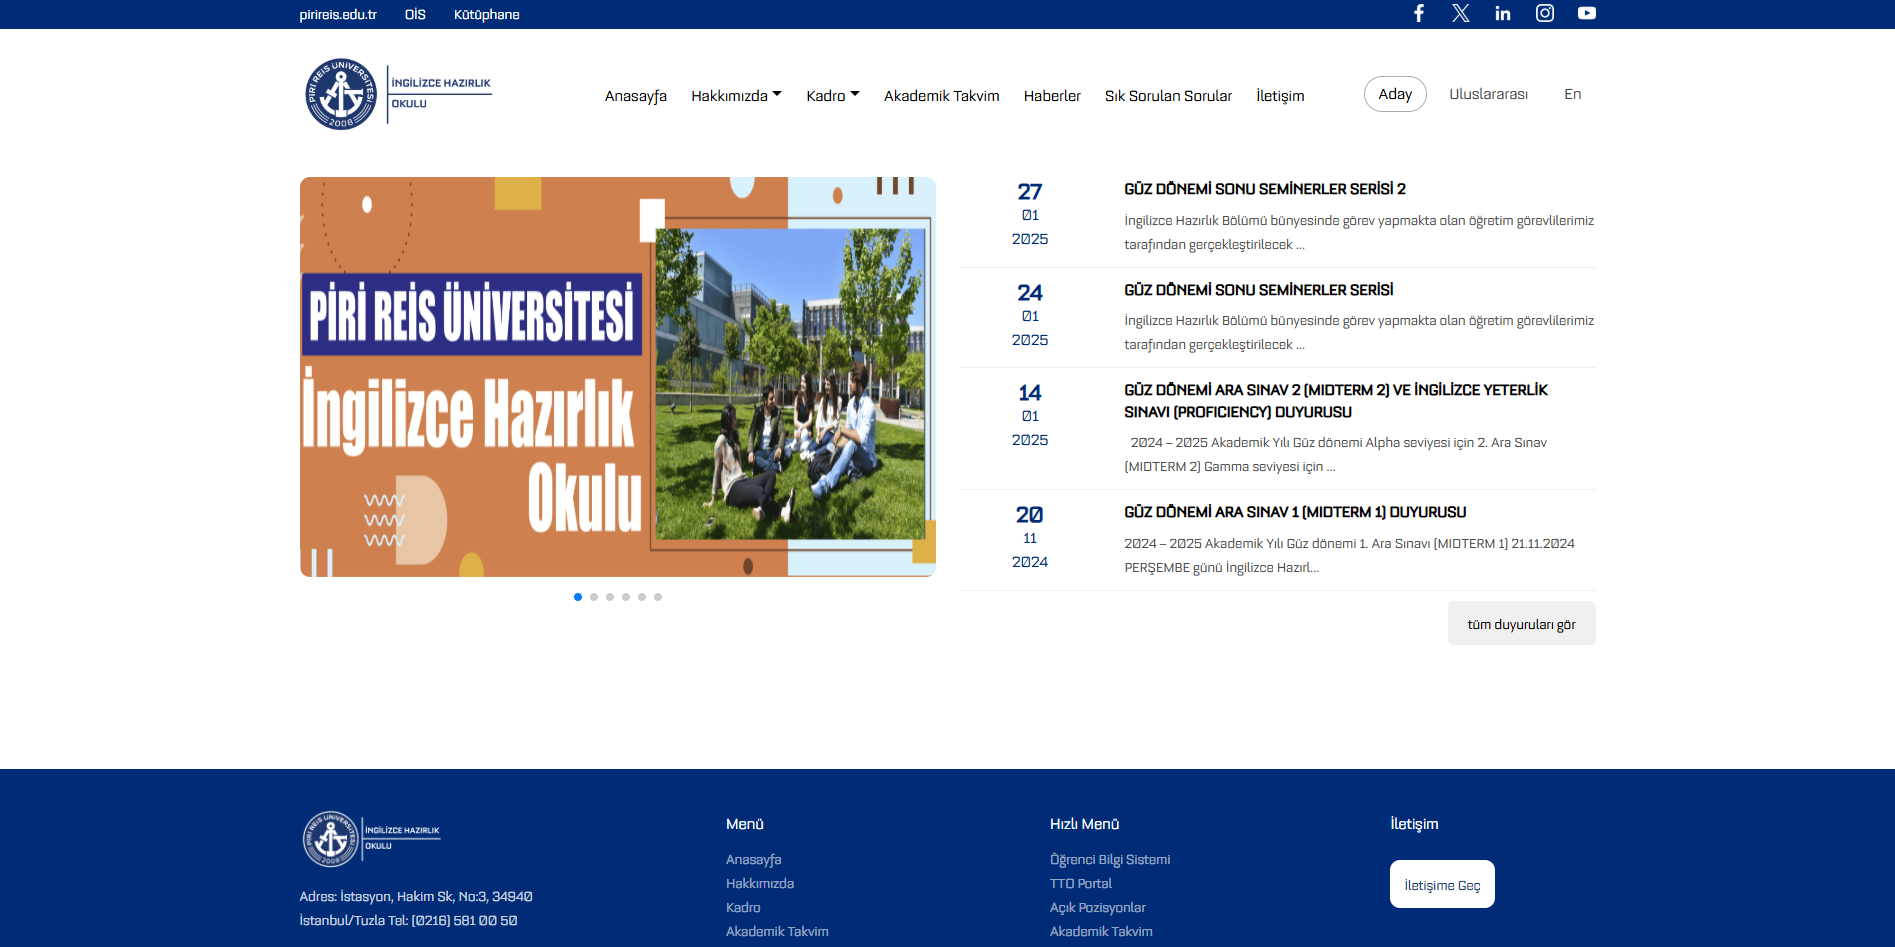Open the X (Twitter) icon in top bar
1895x947 pixels.
tap(1461, 13)
